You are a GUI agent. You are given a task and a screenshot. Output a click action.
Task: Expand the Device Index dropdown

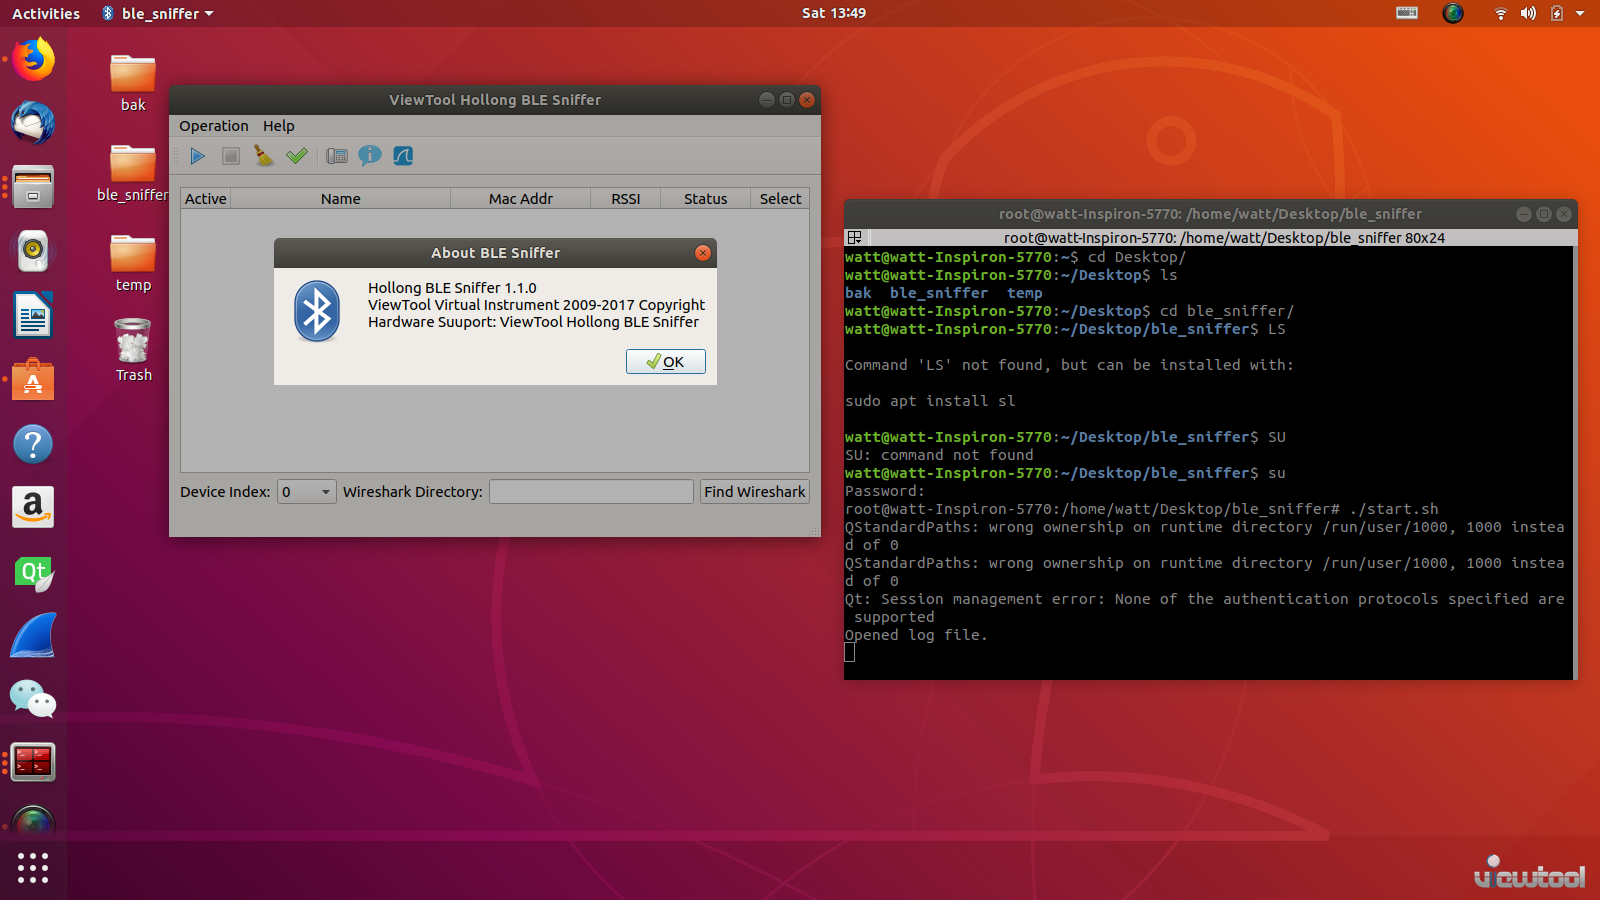point(307,492)
